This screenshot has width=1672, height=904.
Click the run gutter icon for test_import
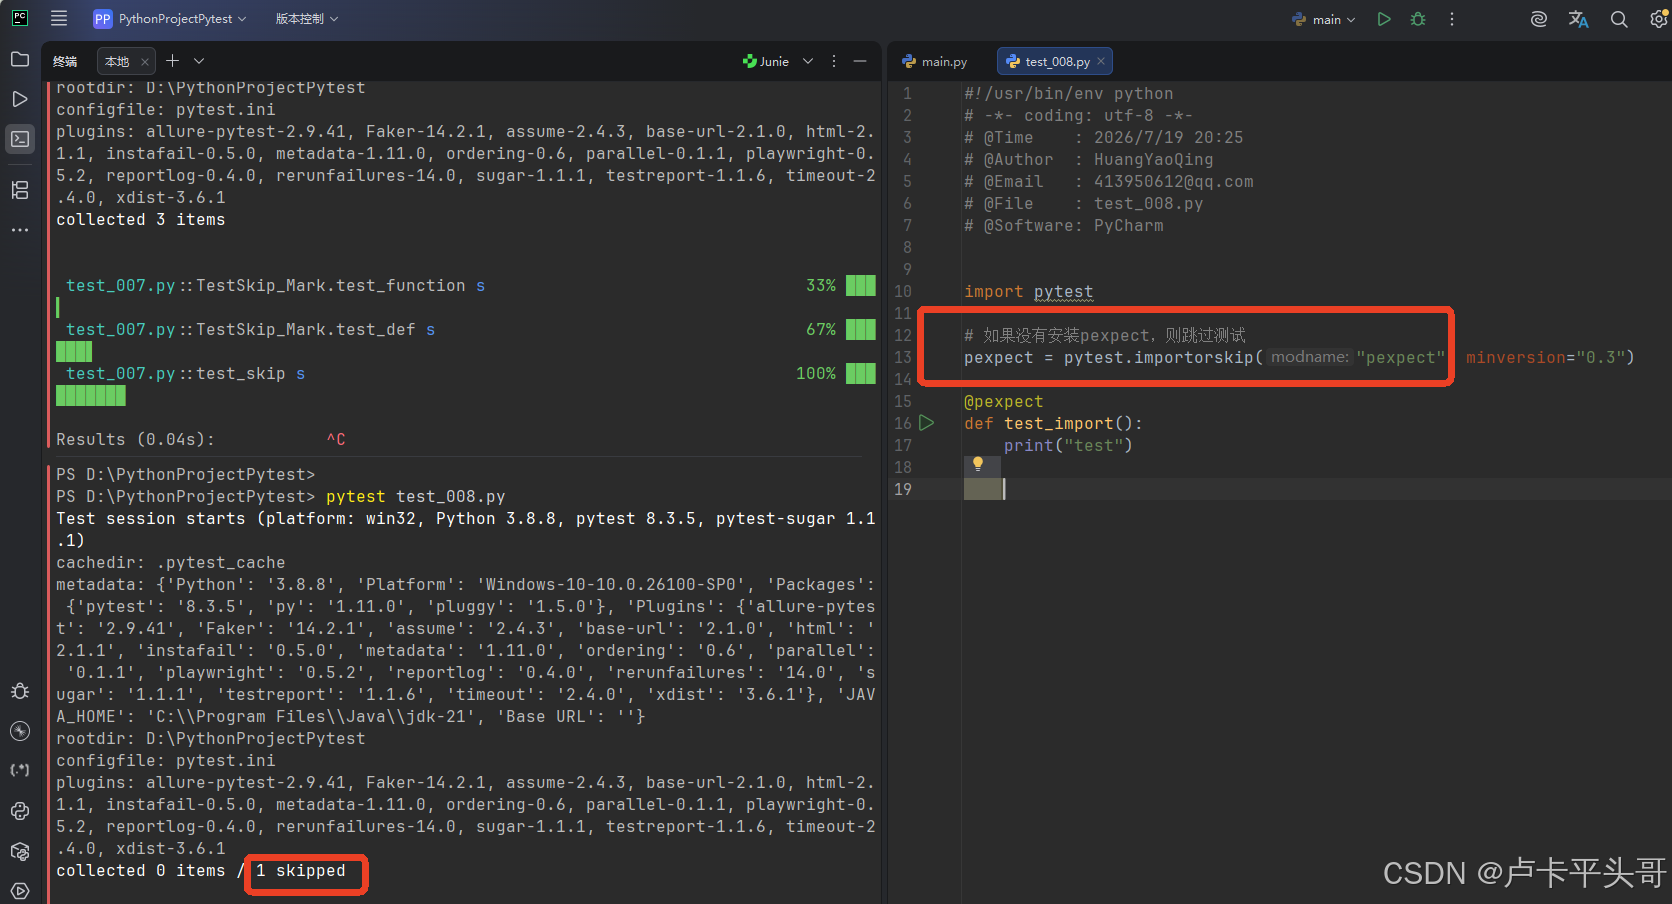(x=927, y=423)
